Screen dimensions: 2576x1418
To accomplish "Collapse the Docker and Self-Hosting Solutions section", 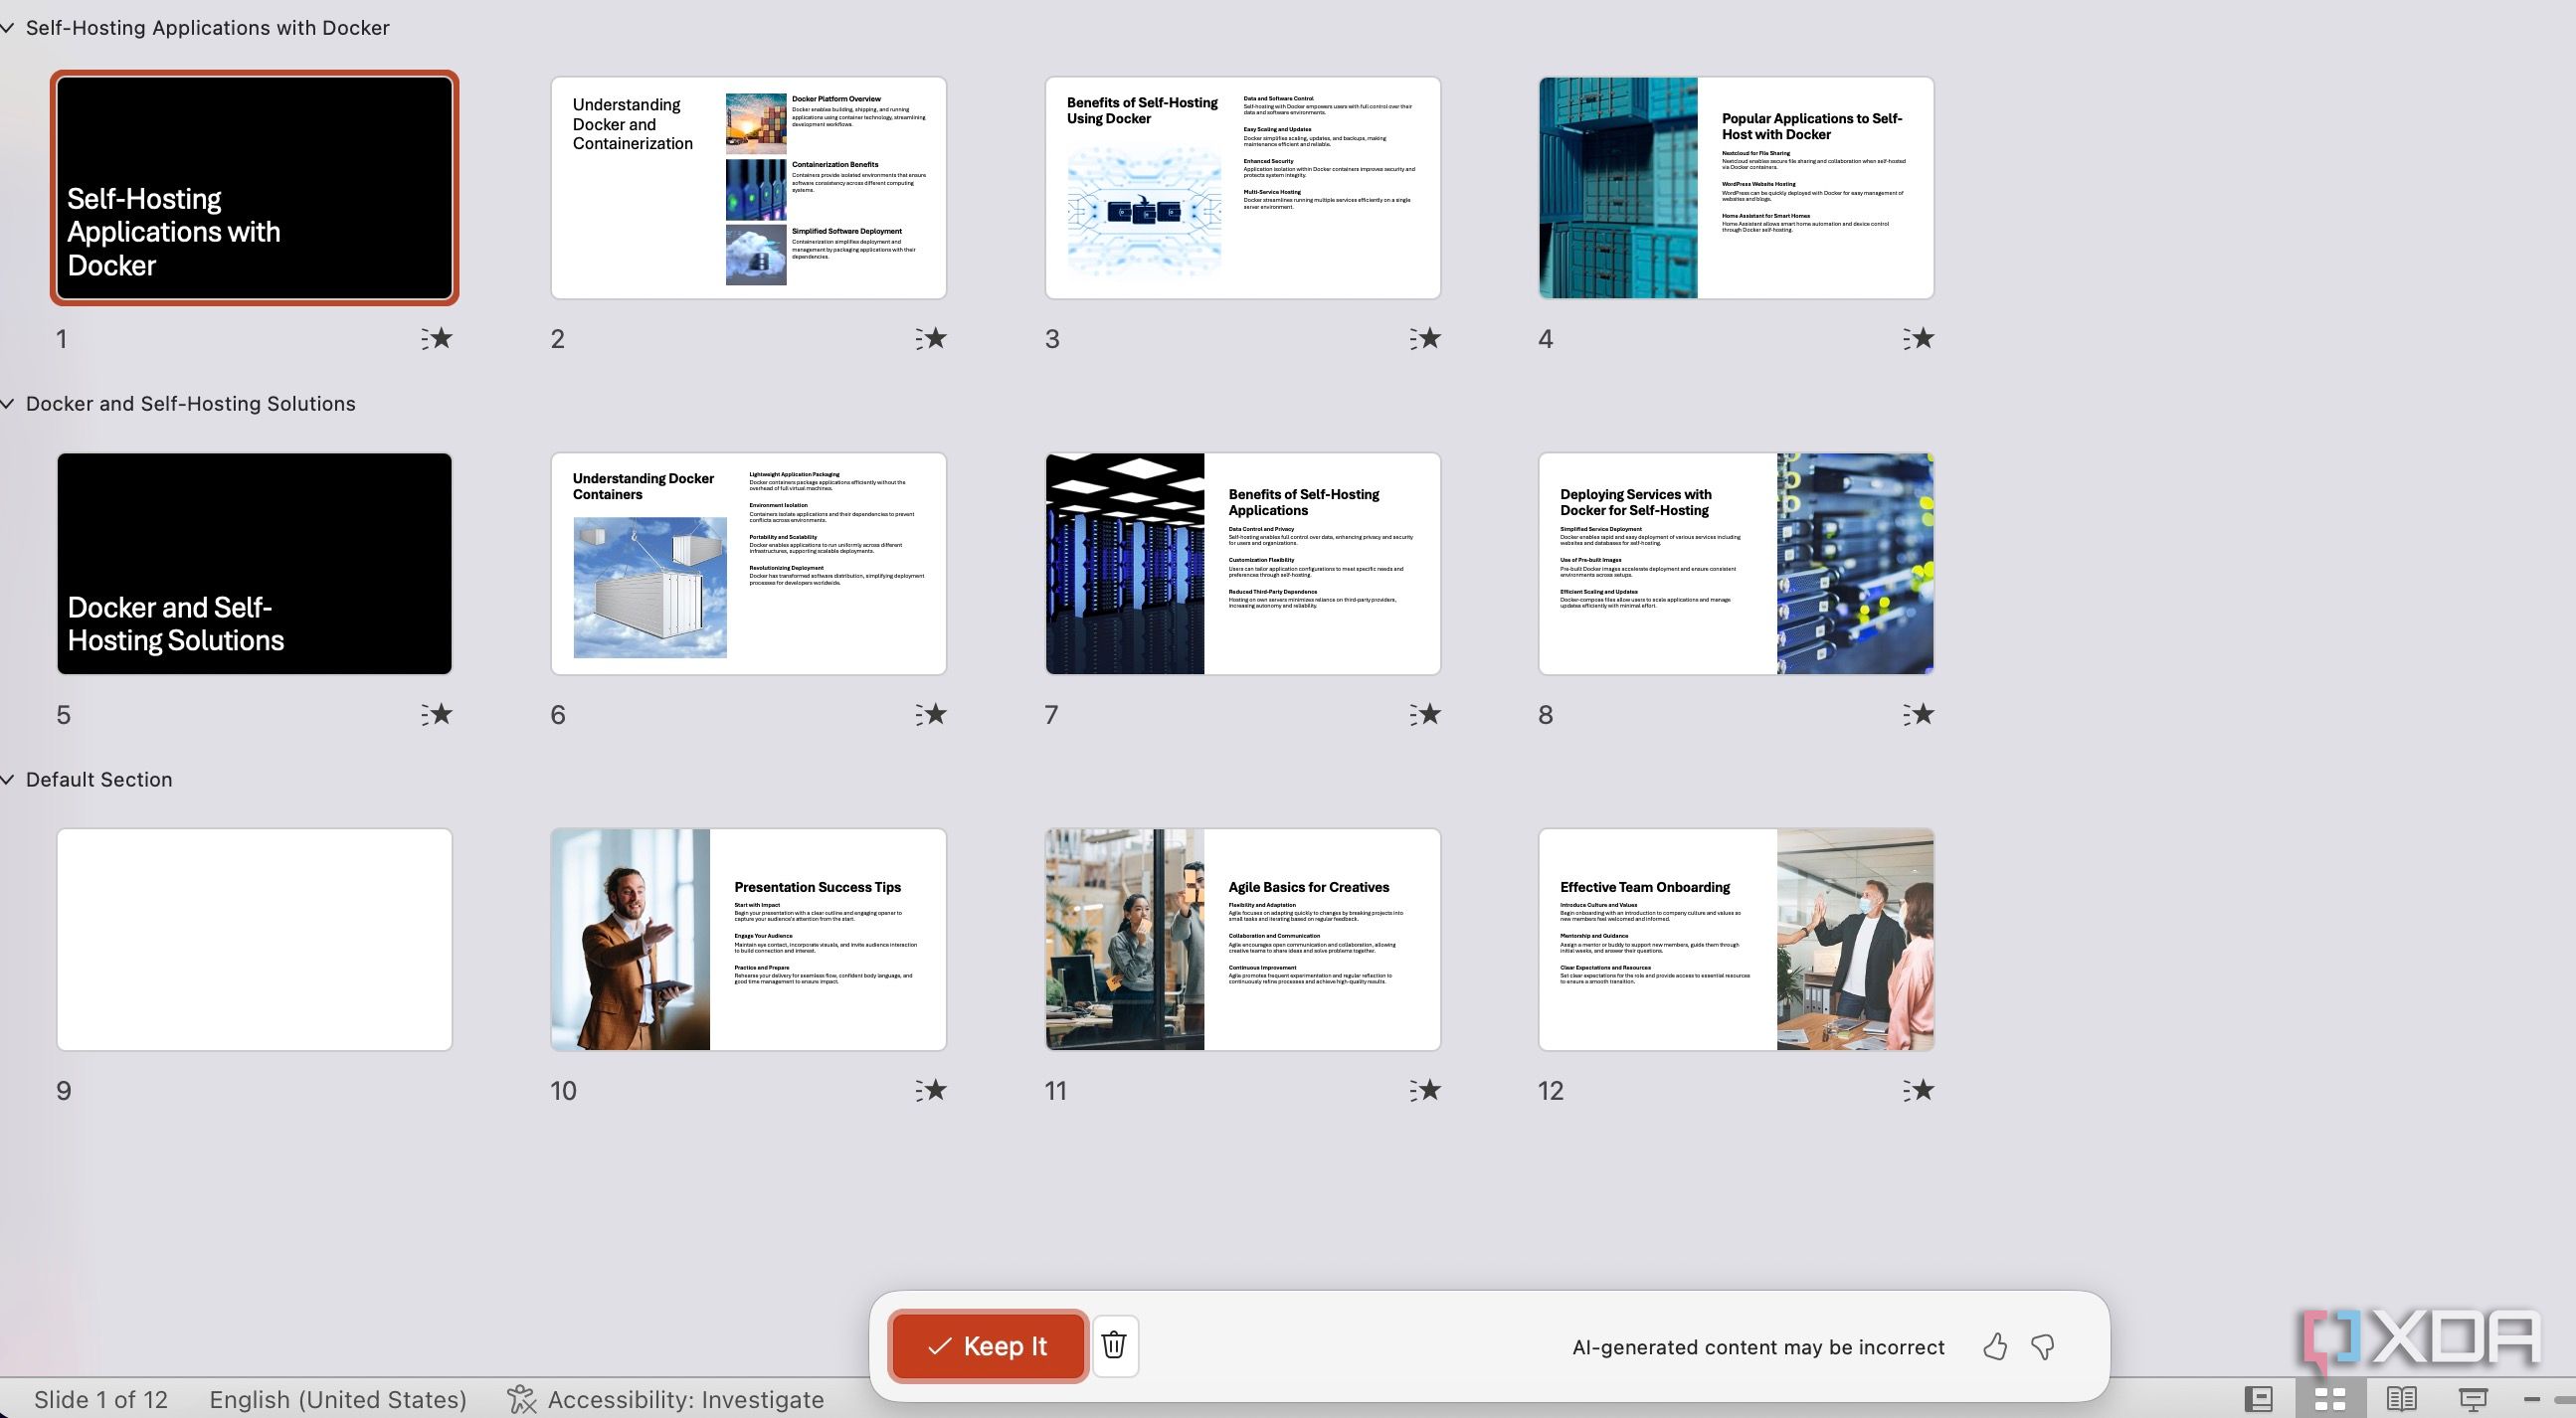I will click(8, 404).
